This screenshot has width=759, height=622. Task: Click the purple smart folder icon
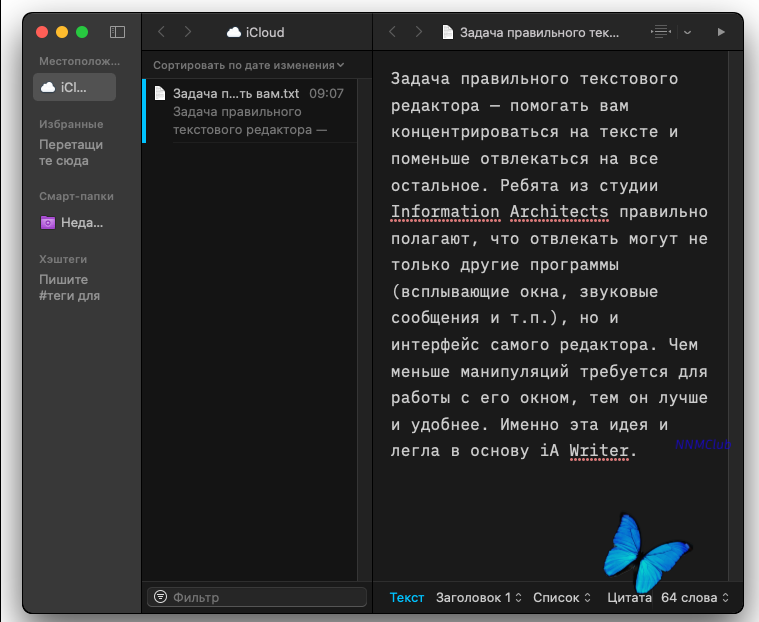pos(47,223)
